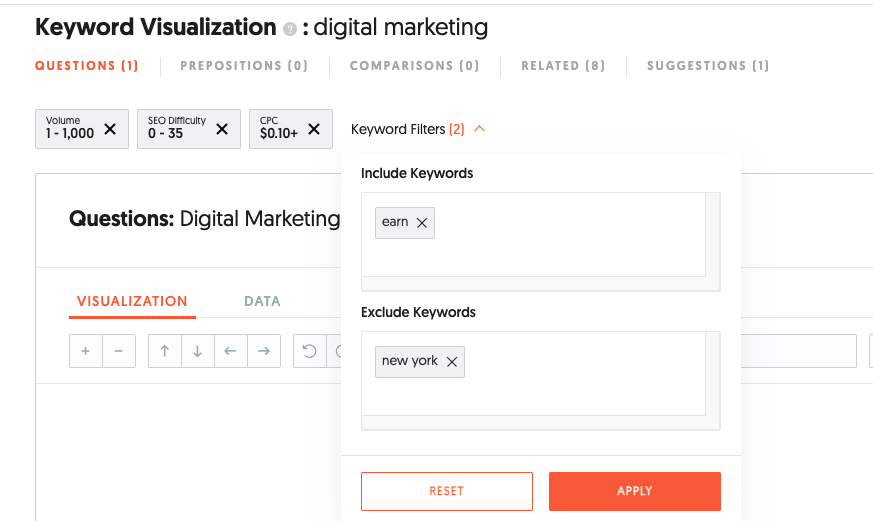Open the Data tab
The image size is (873, 521).
point(262,301)
